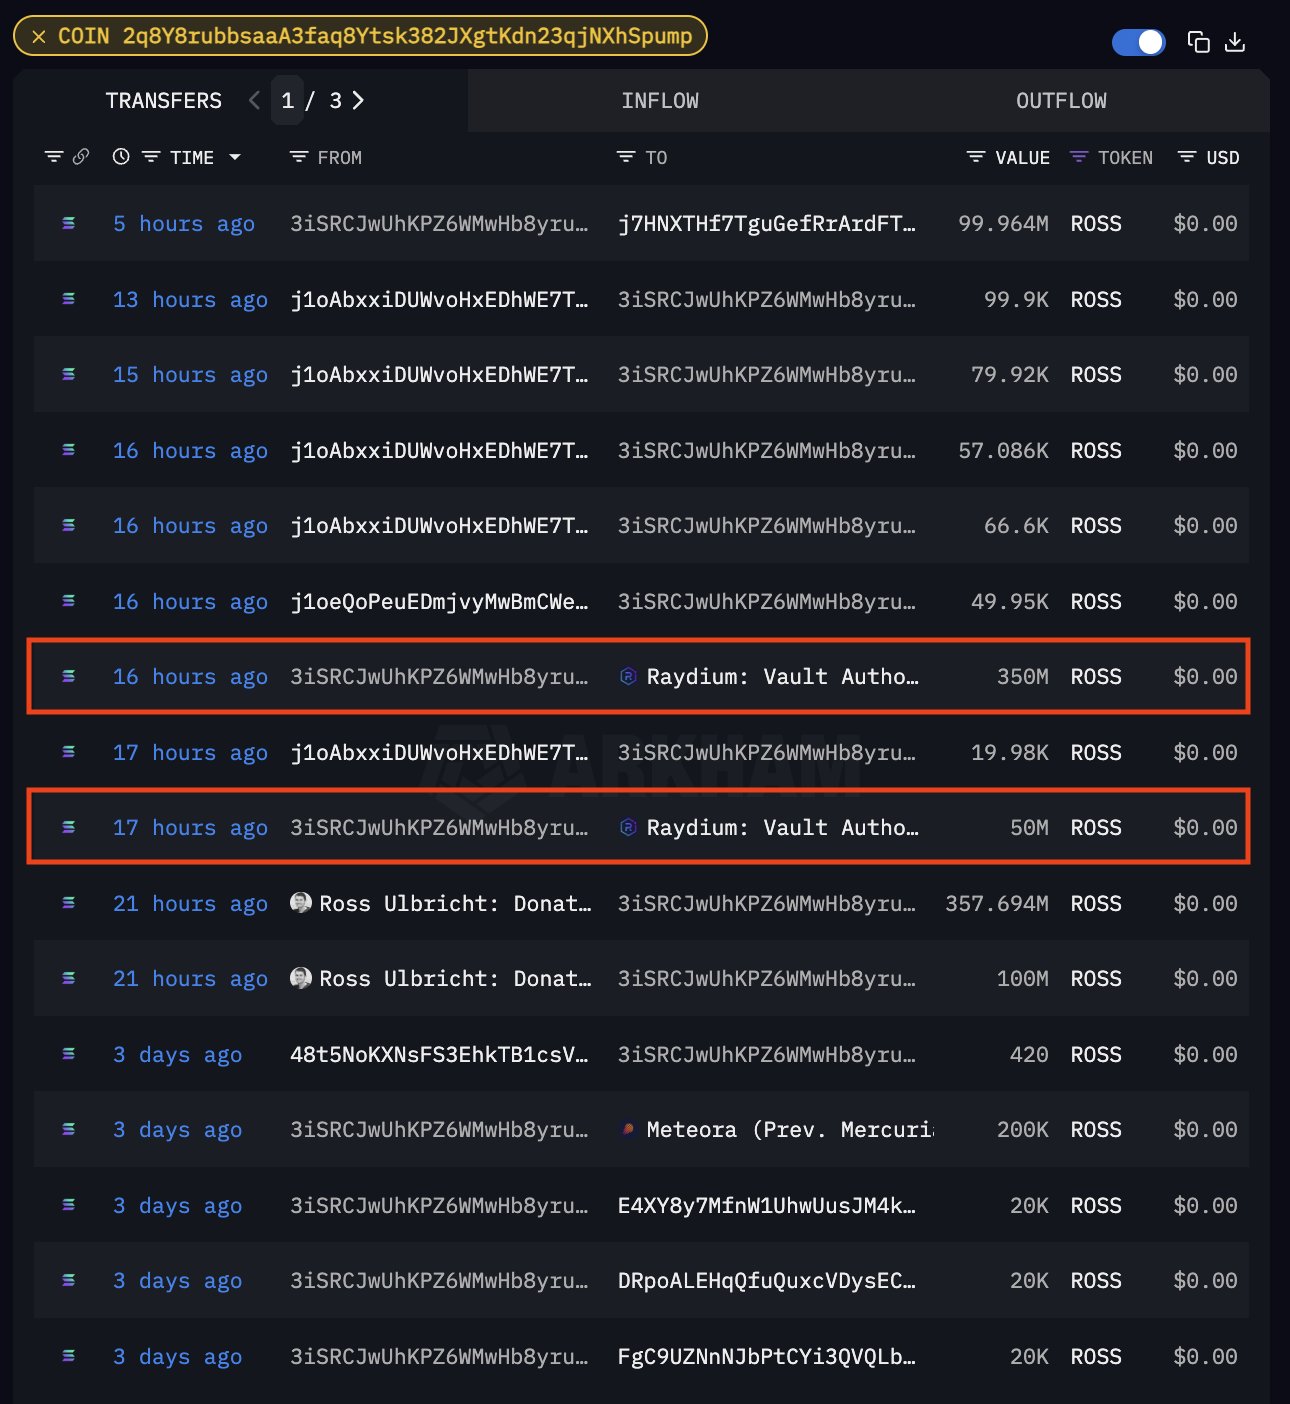Viewport: 1290px width, 1404px height.
Task: Open sender j1oeQoPeuEDmjvyMwBmCWe… address
Action: (x=439, y=602)
